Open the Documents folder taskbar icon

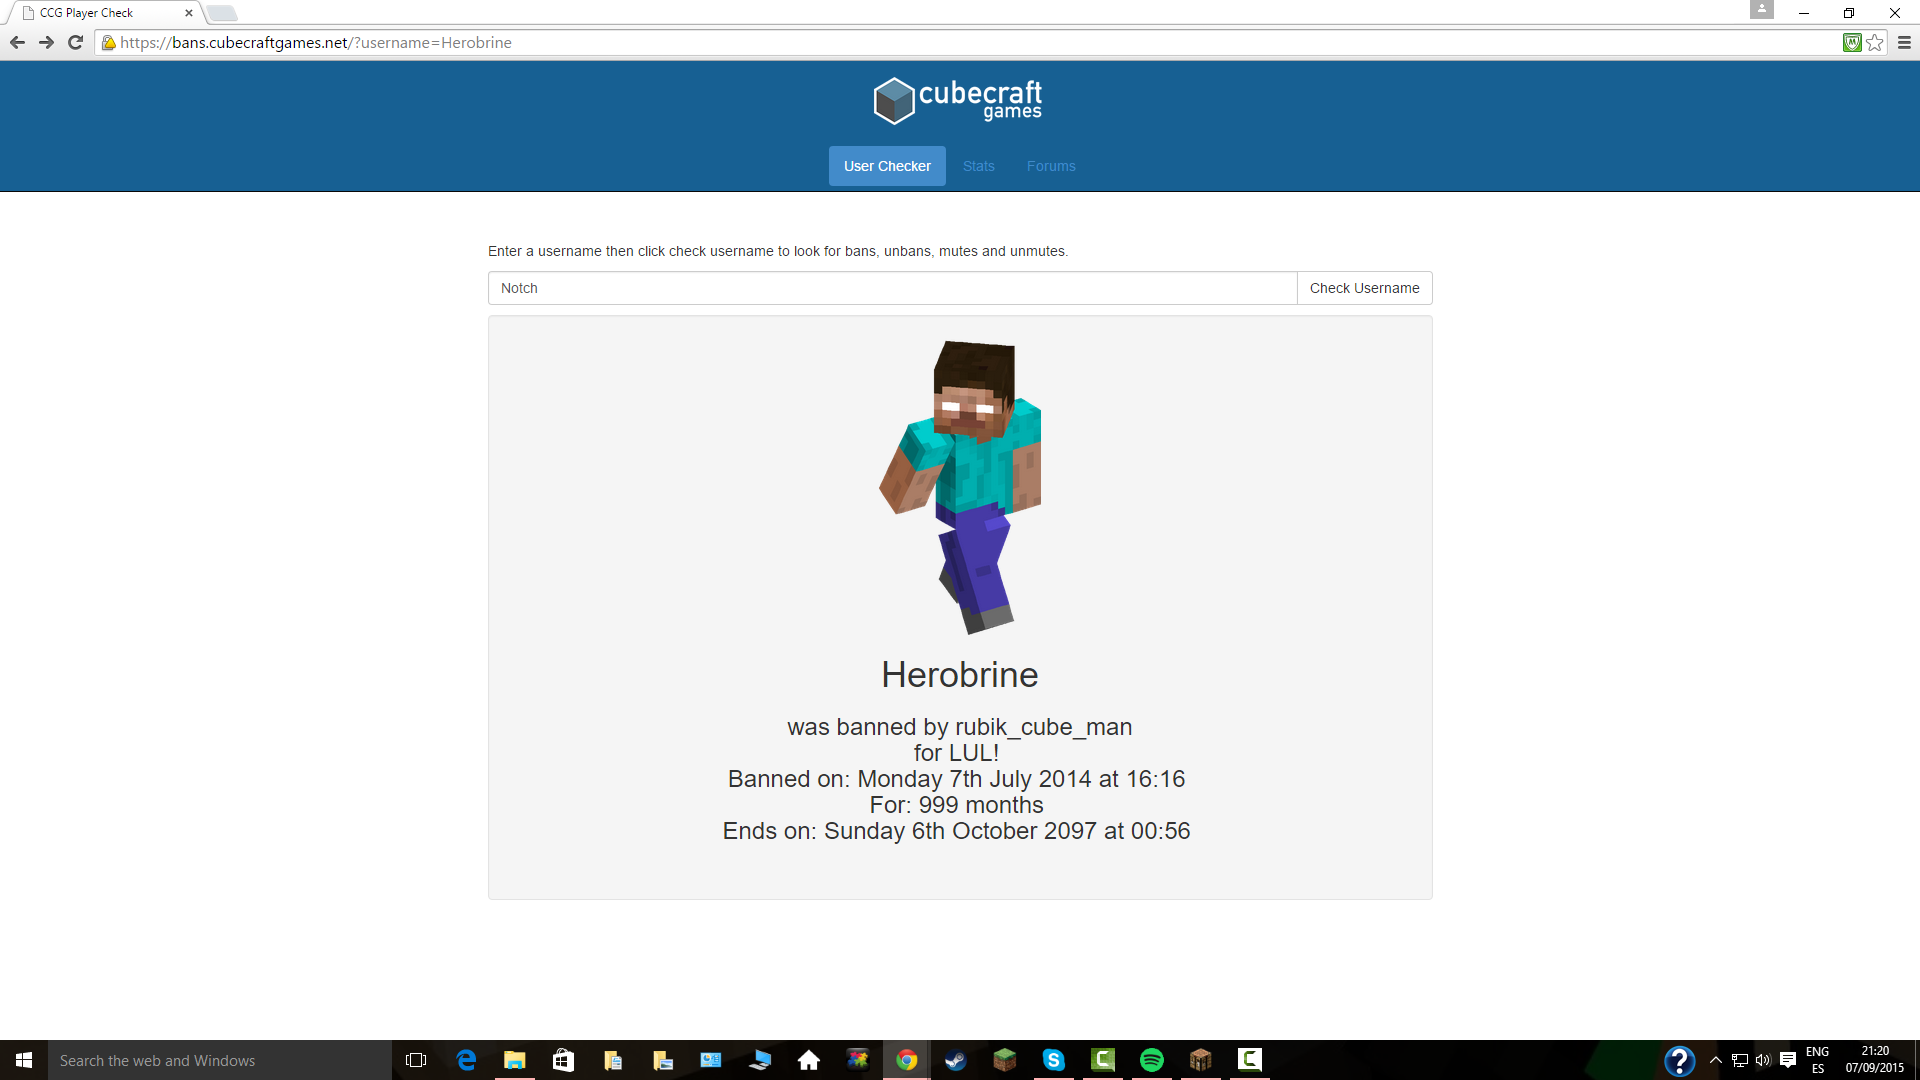click(613, 1060)
